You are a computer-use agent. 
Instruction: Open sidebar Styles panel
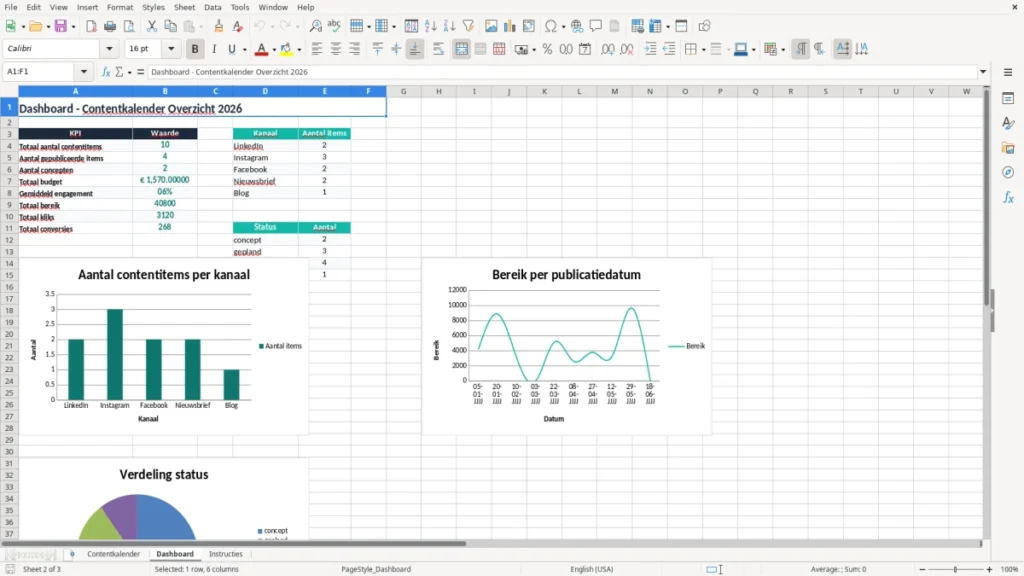(1008, 123)
